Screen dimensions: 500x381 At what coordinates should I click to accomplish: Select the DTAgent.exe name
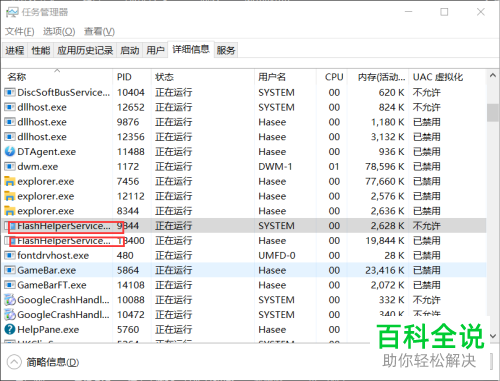coord(47,152)
